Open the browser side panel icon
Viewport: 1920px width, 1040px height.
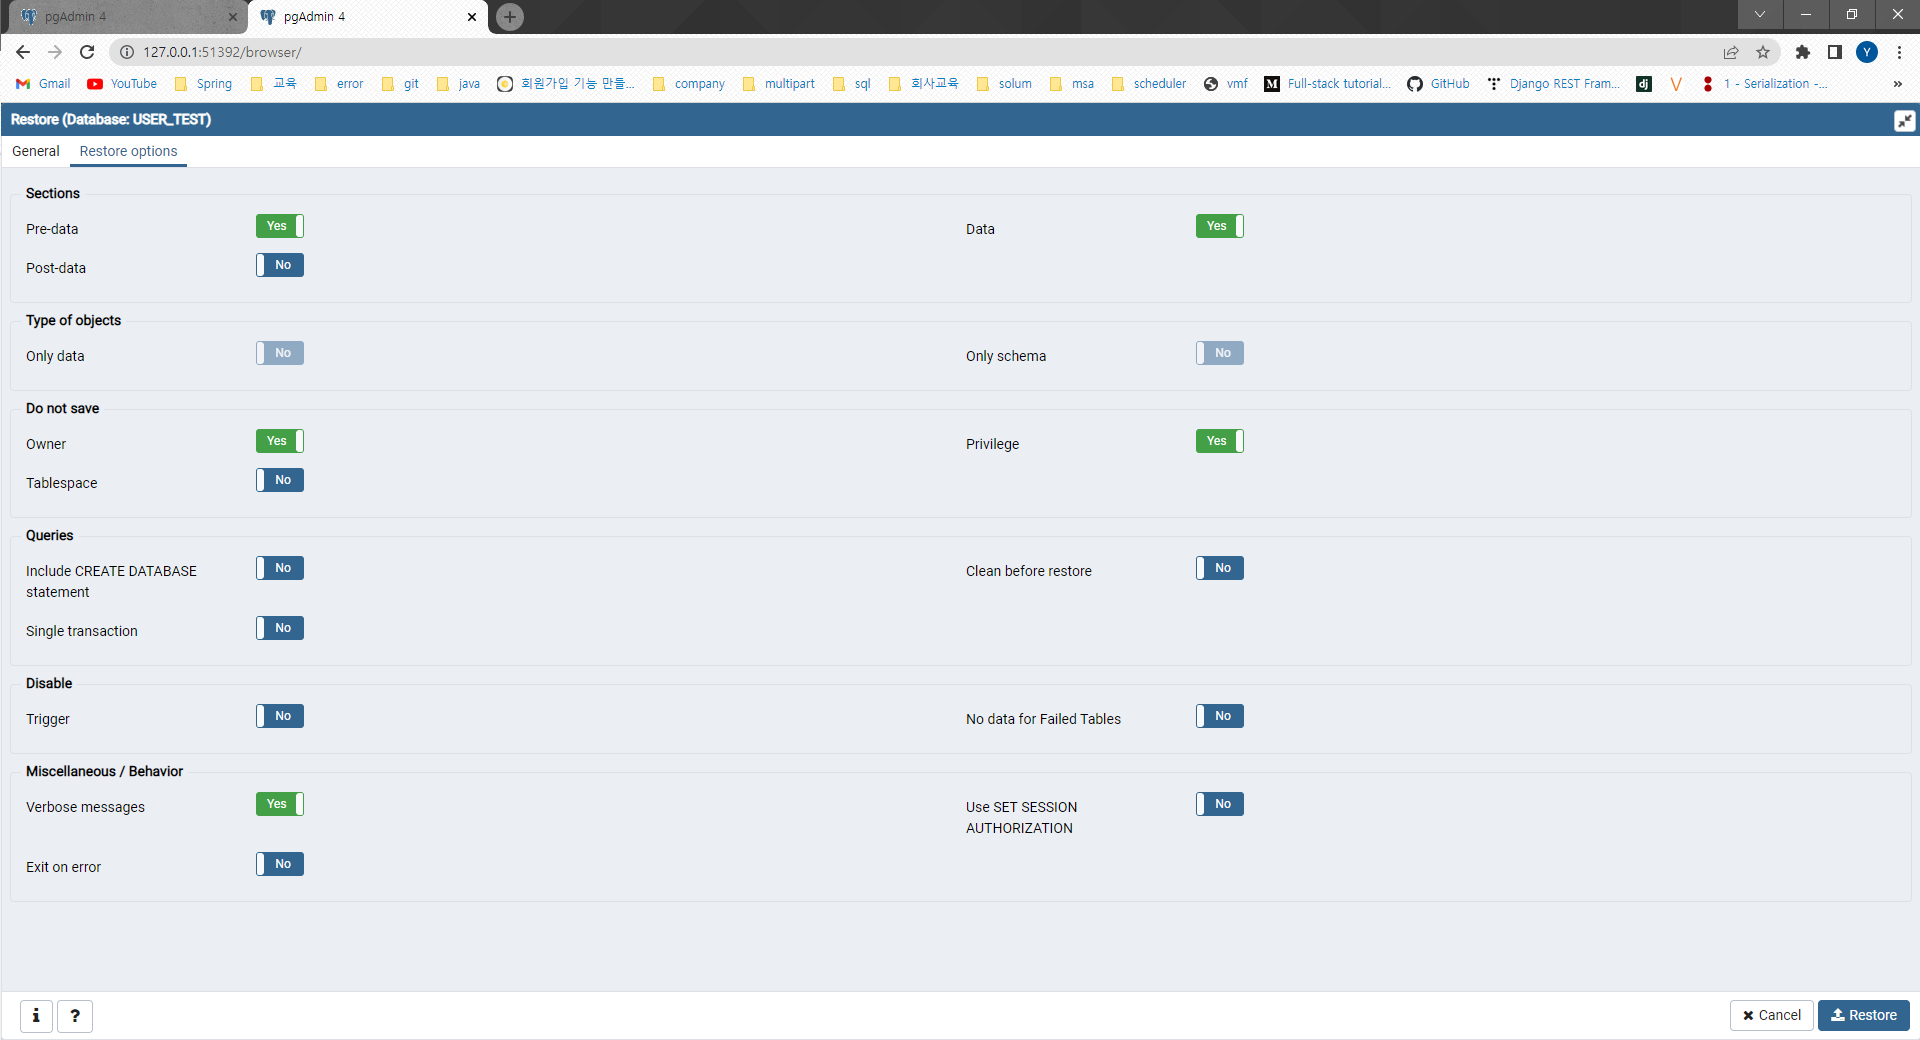click(1835, 52)
